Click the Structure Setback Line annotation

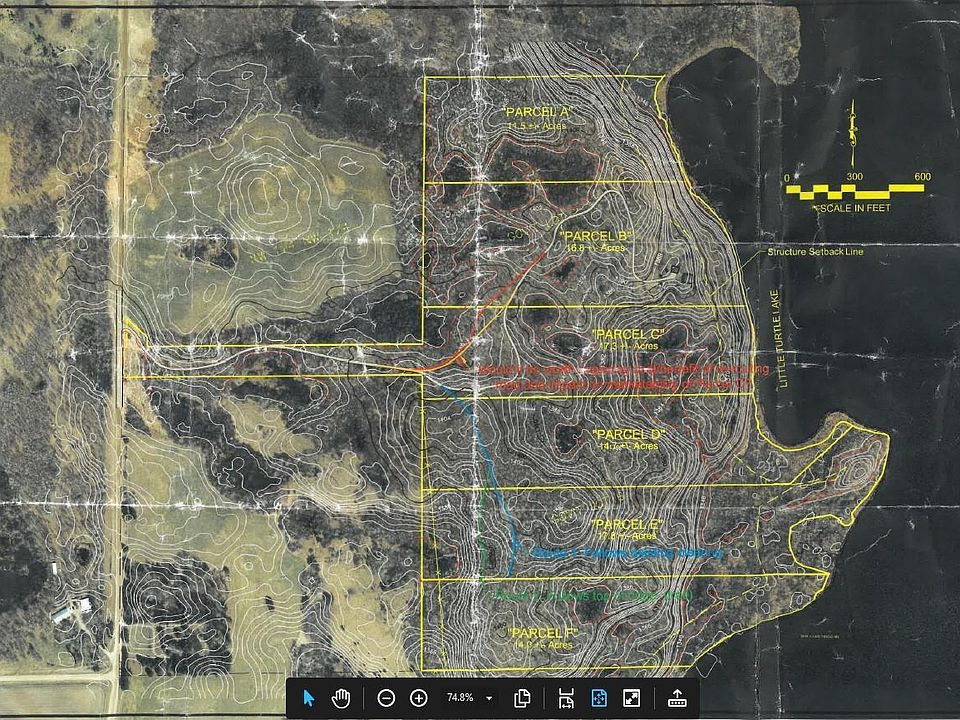click(x=814, y=252)
